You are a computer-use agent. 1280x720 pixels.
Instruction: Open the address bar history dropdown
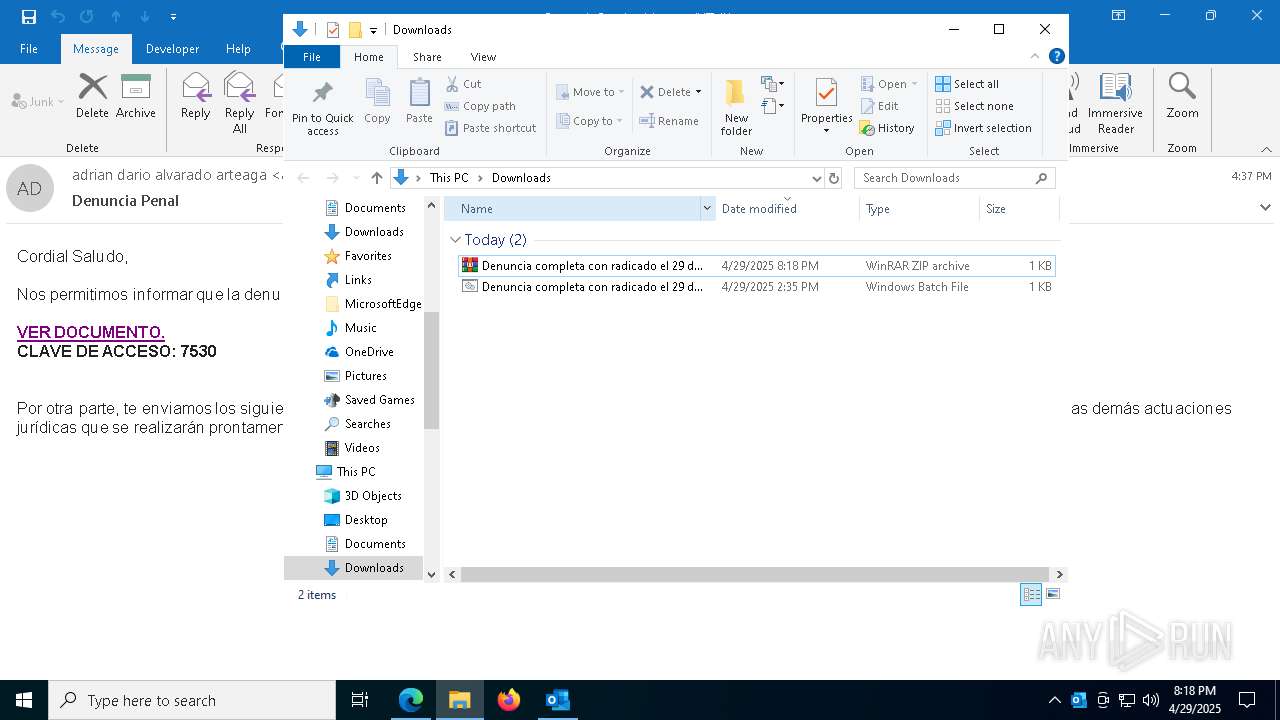(x=816, y=178)
